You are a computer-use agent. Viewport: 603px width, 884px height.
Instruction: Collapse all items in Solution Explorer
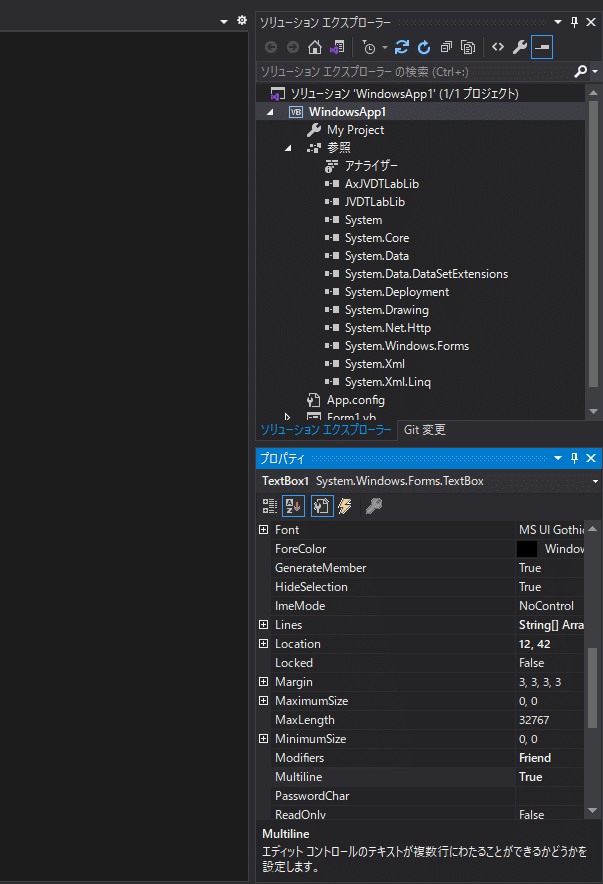click(446, 47)
